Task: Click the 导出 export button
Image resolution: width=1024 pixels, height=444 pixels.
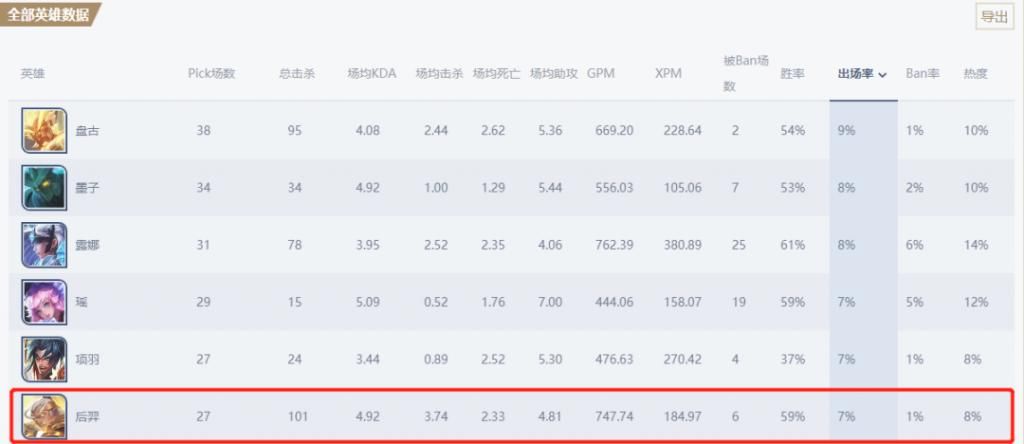Action: [995, 17]
